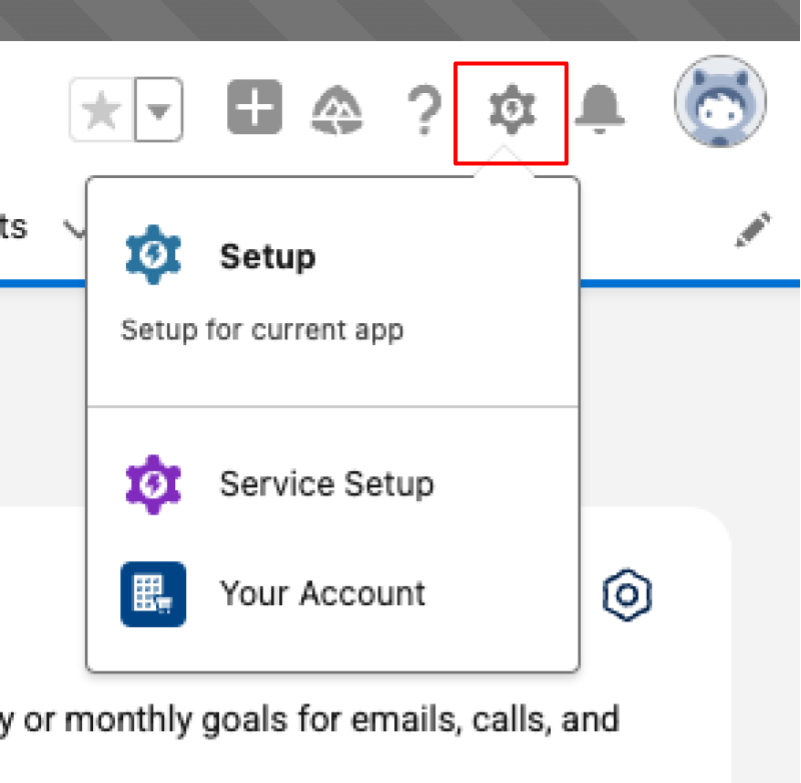Click the pencil edit icon
Viewport: 801px width, 783px height.
(x=753, y=228)
